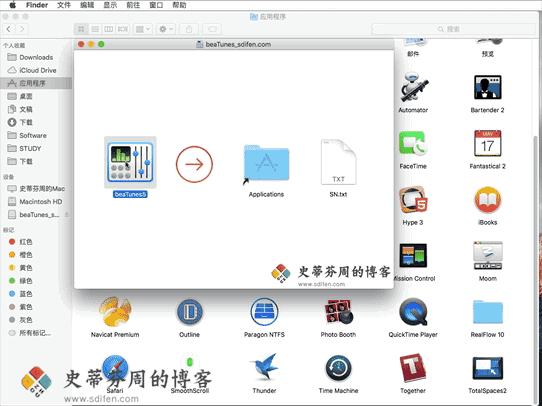Open the arrange-by dropdown in toolbar
The image size is (542, 406).
(x=143, y=29)
